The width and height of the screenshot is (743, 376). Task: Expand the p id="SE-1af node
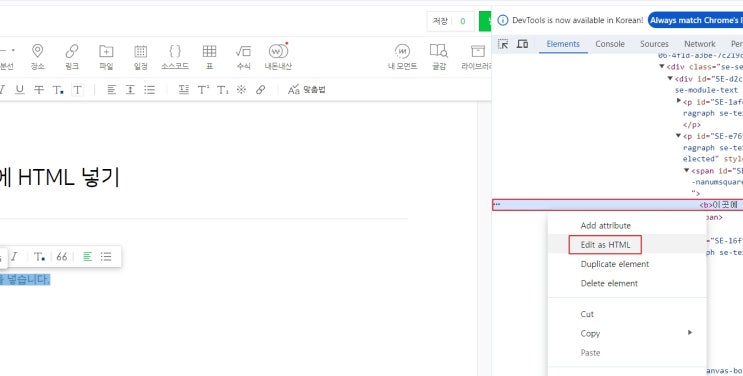679,101
